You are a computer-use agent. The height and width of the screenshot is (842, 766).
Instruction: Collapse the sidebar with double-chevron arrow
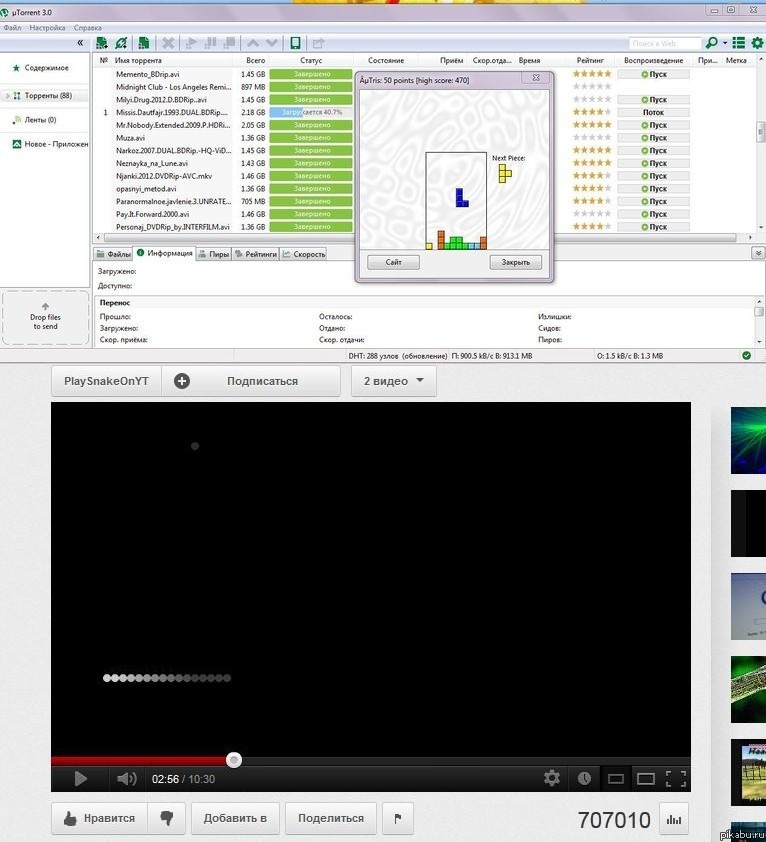pos(80,43)
